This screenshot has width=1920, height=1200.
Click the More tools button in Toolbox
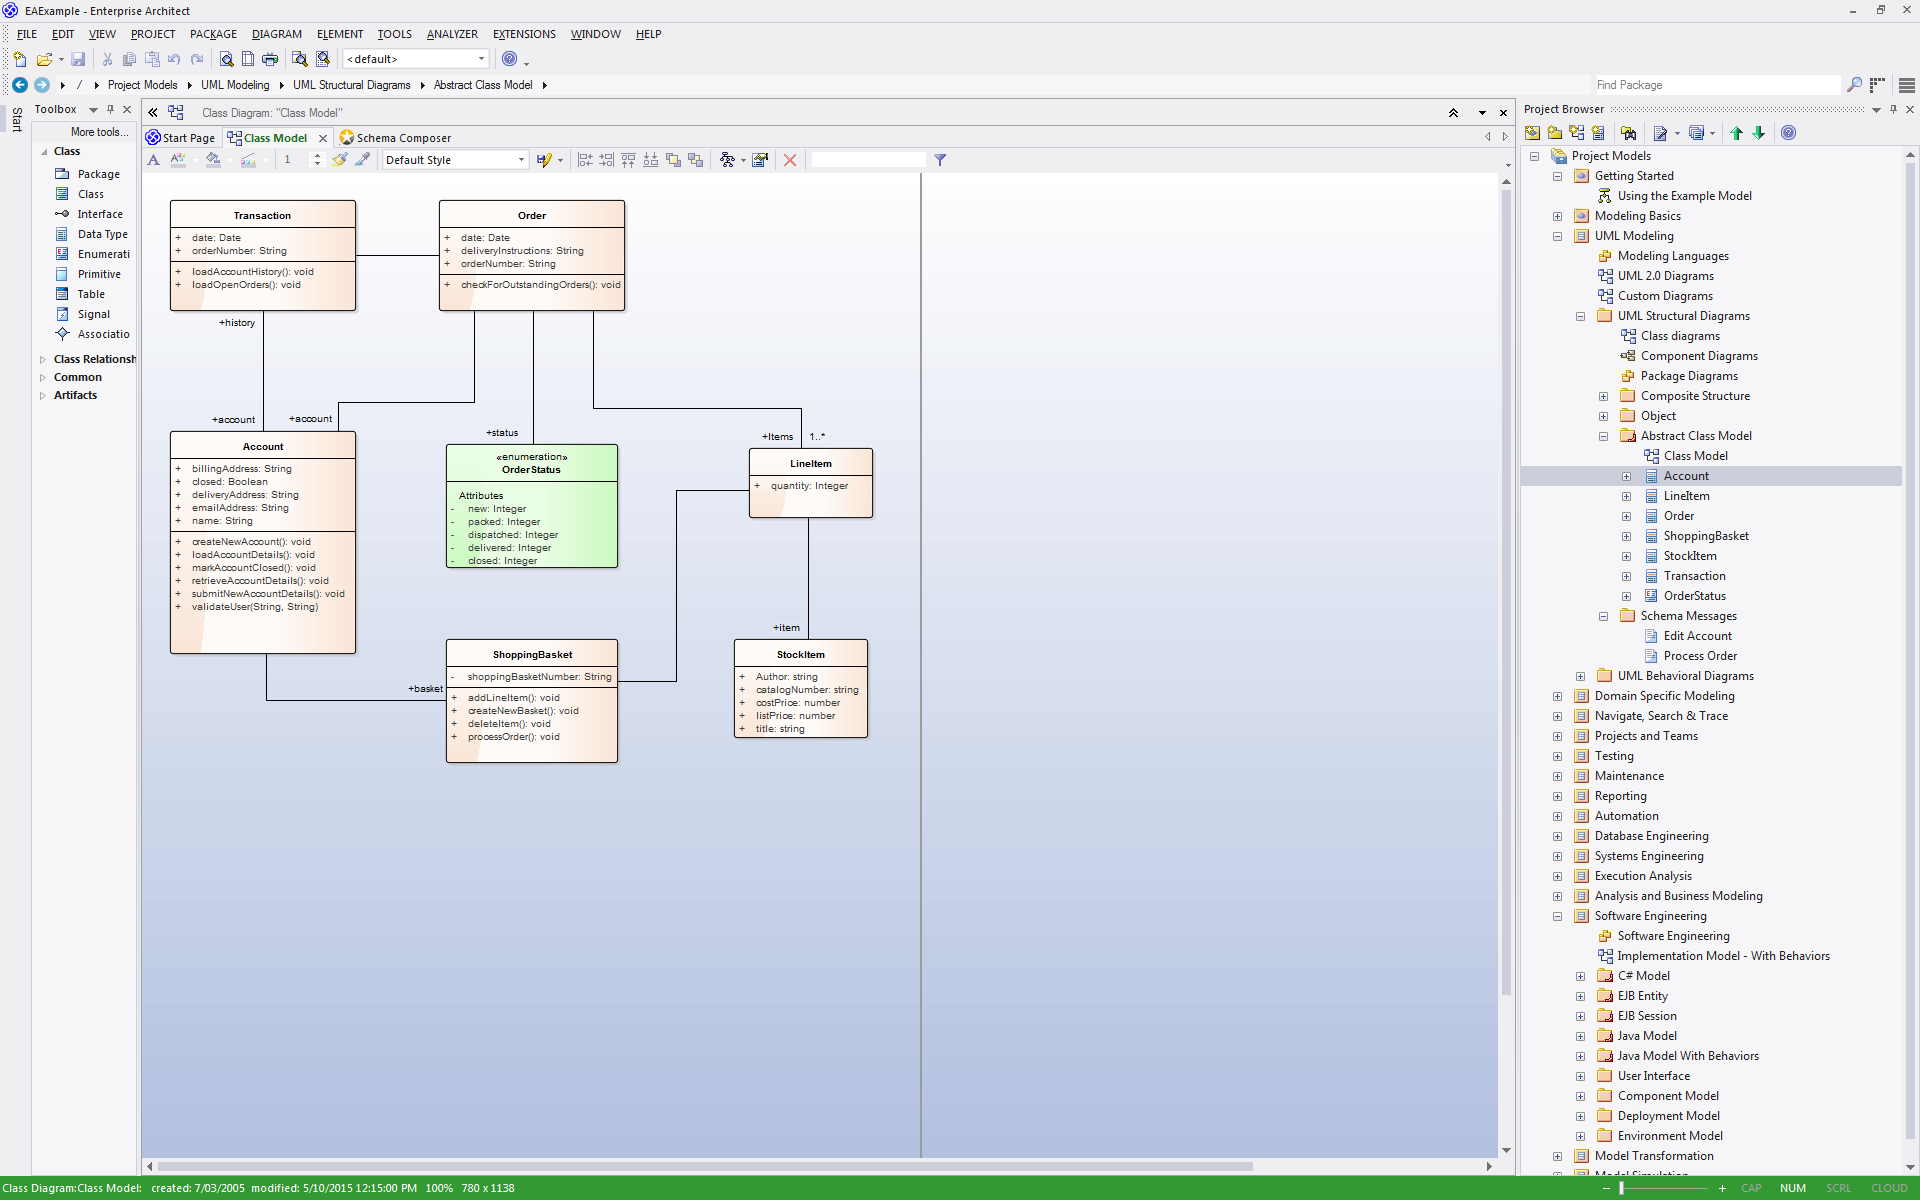pyautogui.click(x=99, y=132)
